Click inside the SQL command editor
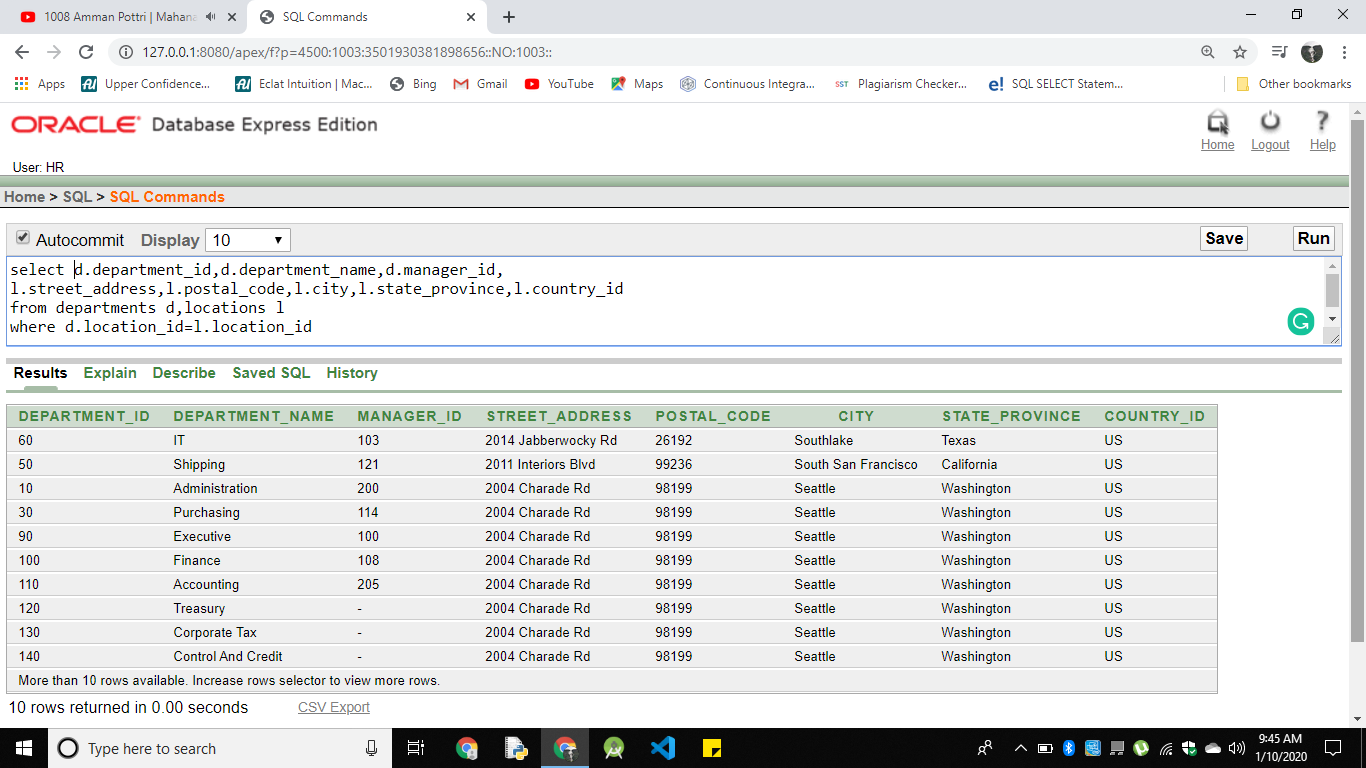This screenshot has height=768, width=1366. pos(666,300)
